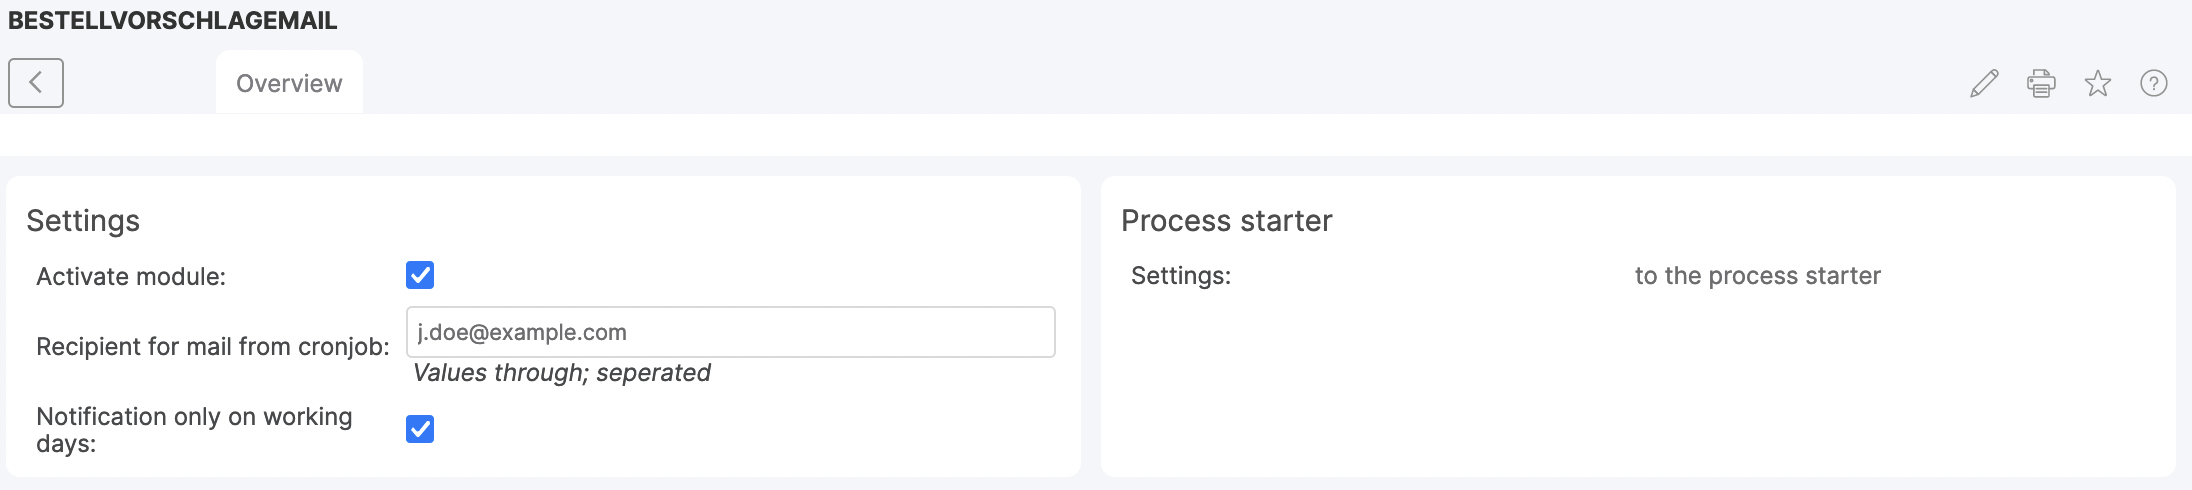The image size is (2192, 490).
Task: Click the pencil edit icon
Action: tap(1984, 83)
